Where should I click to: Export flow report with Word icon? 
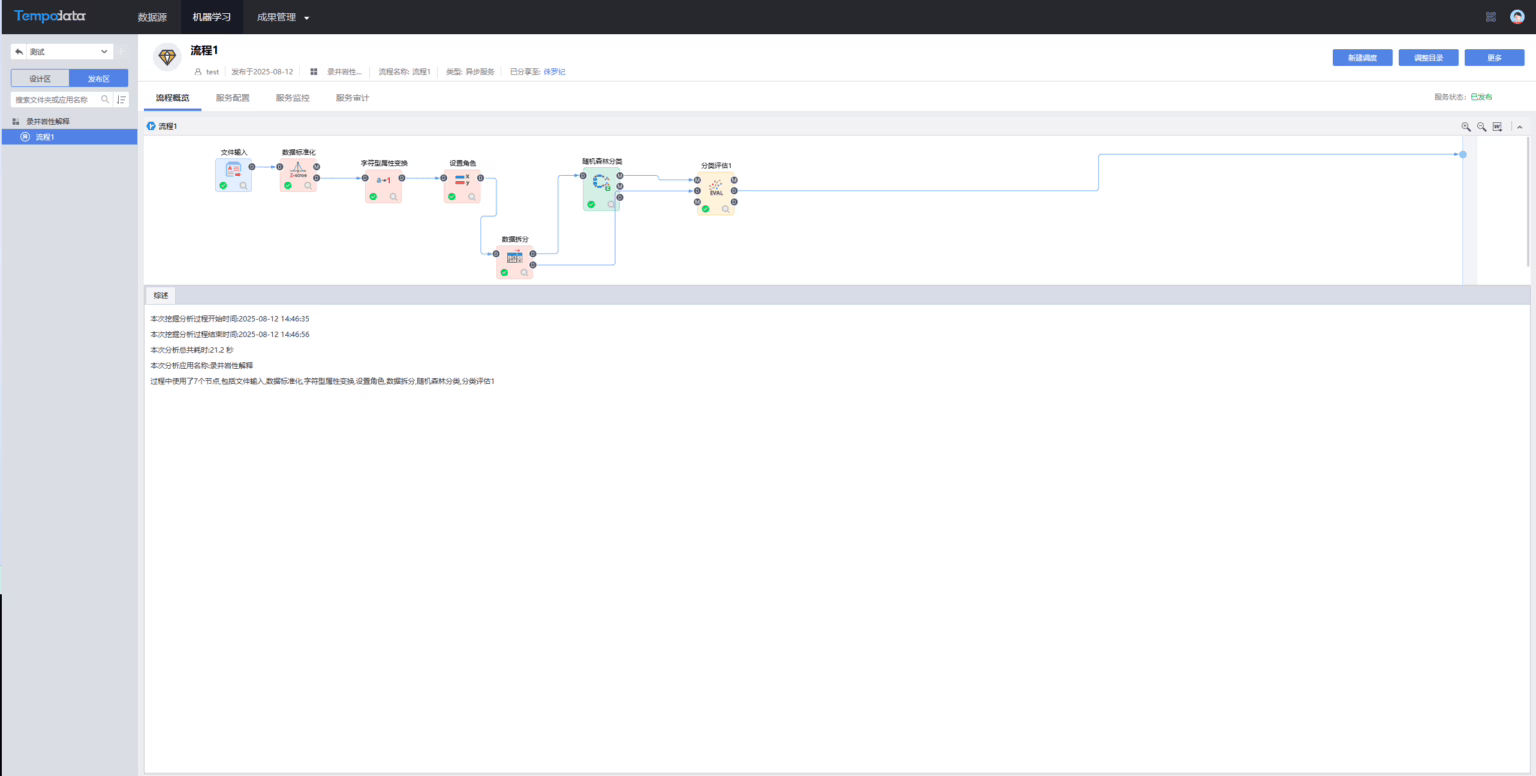tap(1497, 127)
